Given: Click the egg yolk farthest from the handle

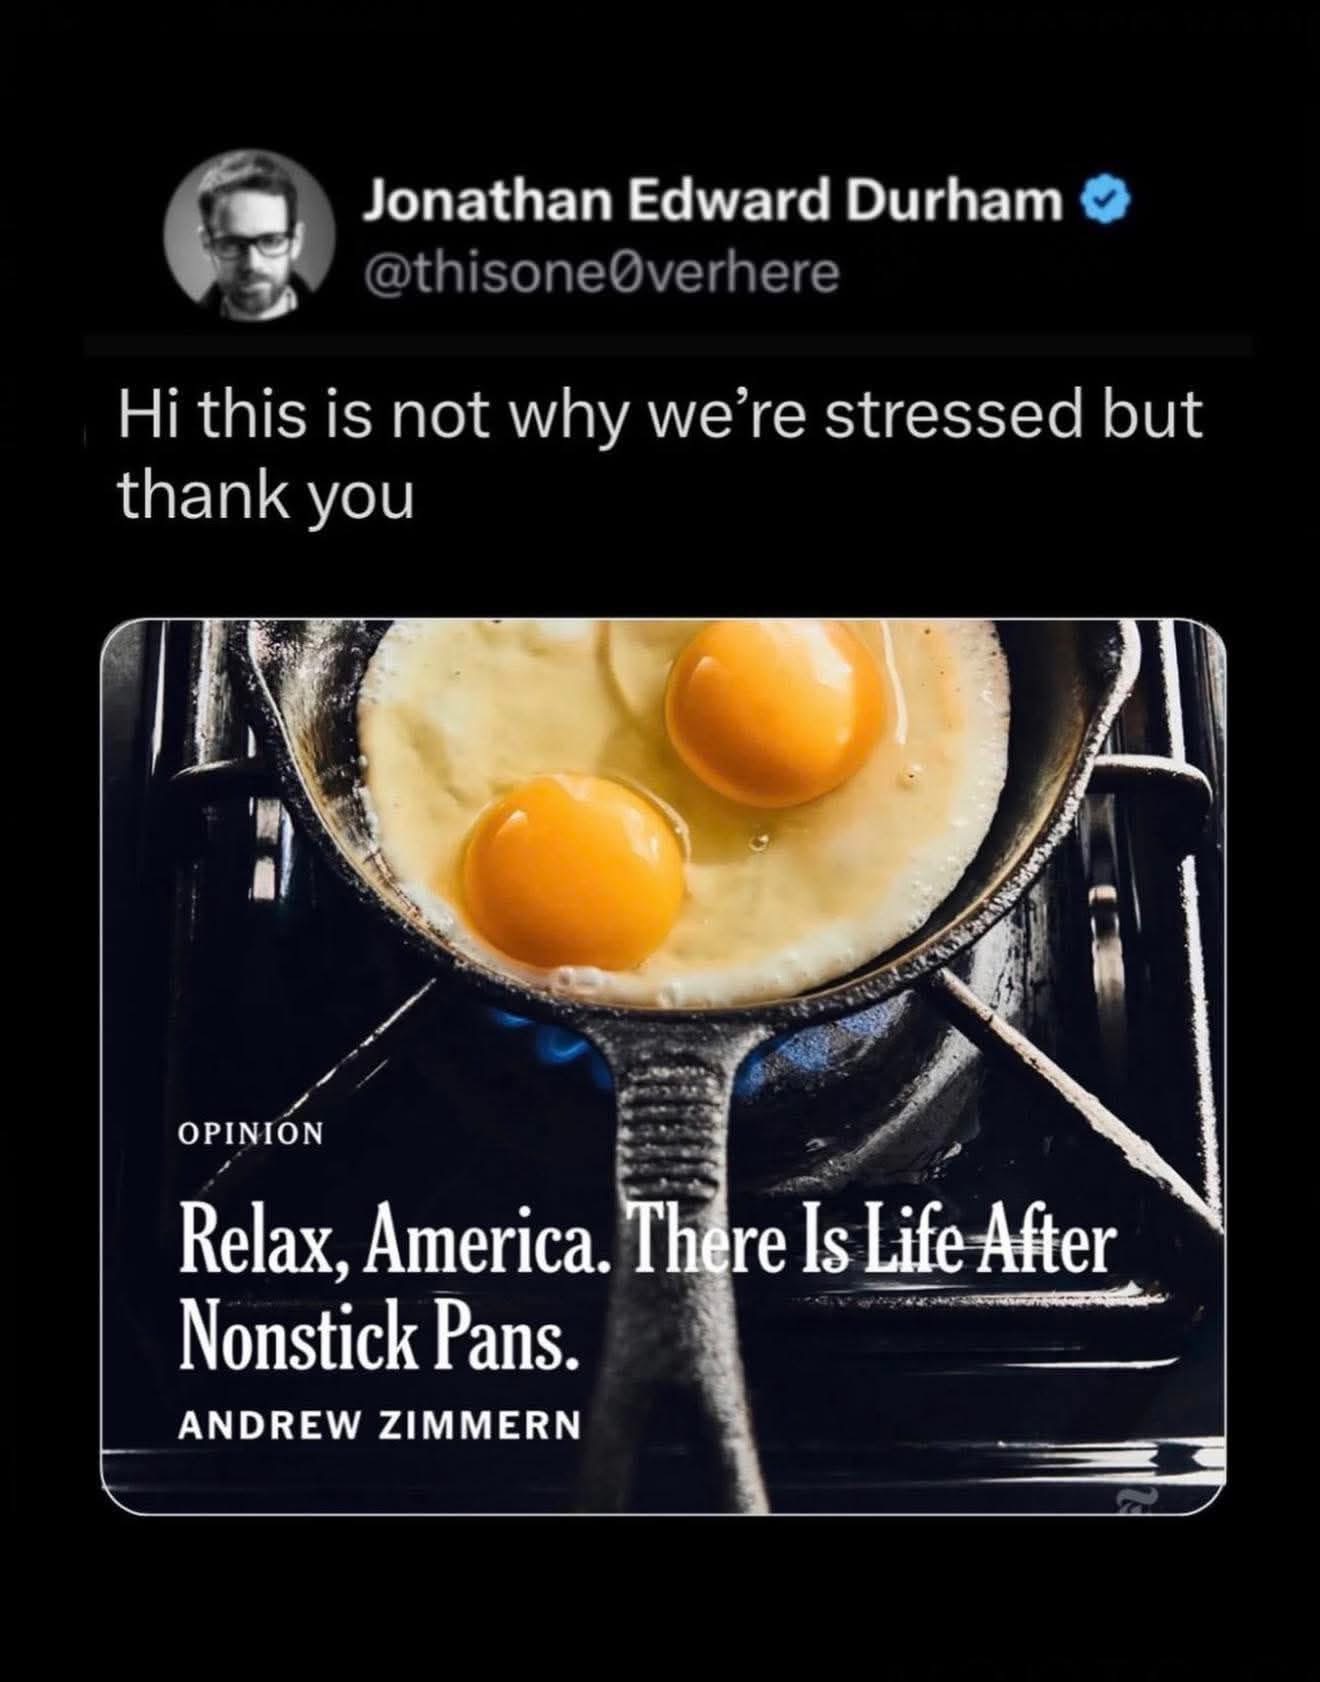Looking at the screenshot, I should tap(777, 712).
